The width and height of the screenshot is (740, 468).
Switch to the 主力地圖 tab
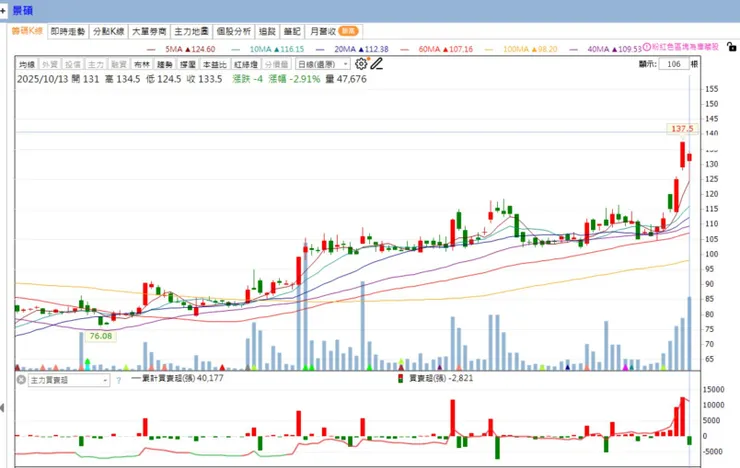pos(191,31)
